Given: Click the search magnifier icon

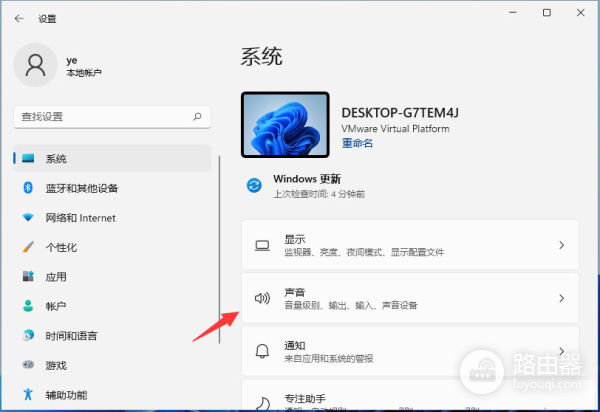Looking at the screenshot, I should click(x=201, y=117).
